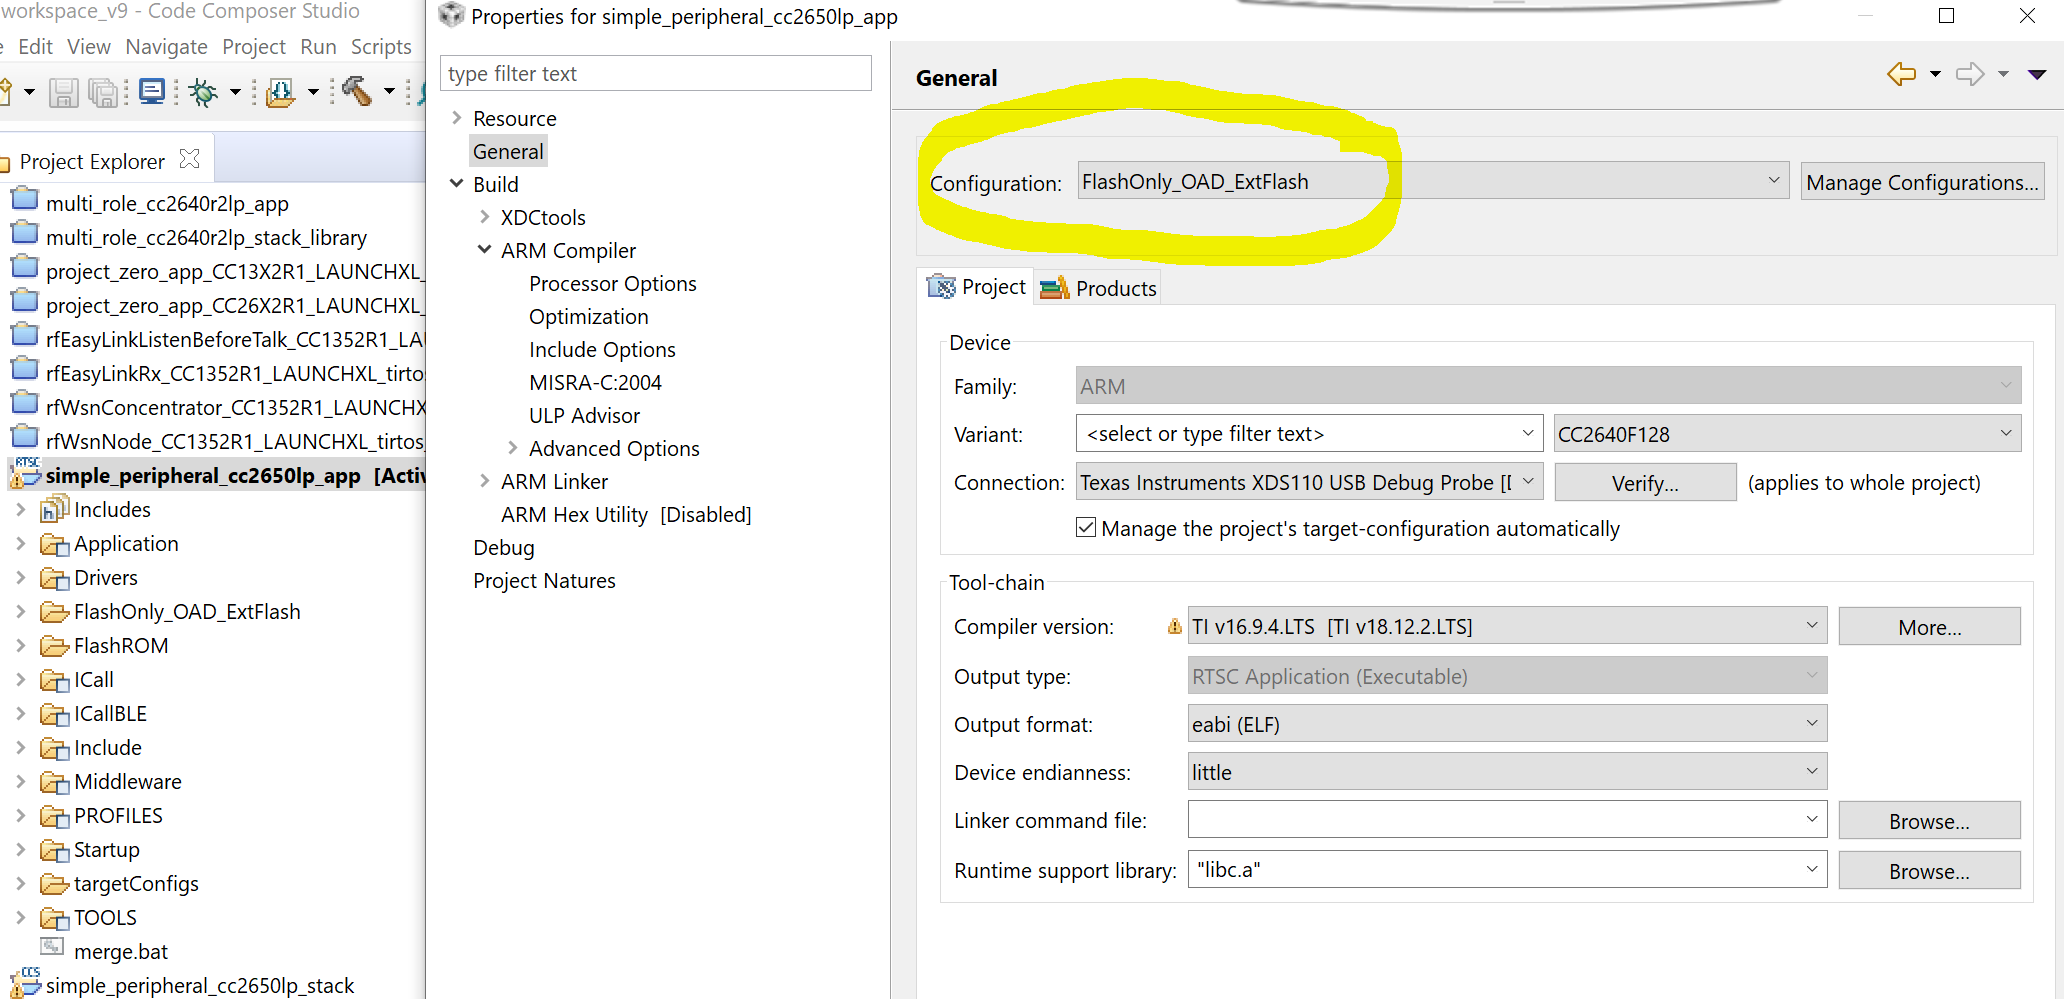
Task: Click the Includes folder icon
Action: pyautogui.click(x=53, y=510)
